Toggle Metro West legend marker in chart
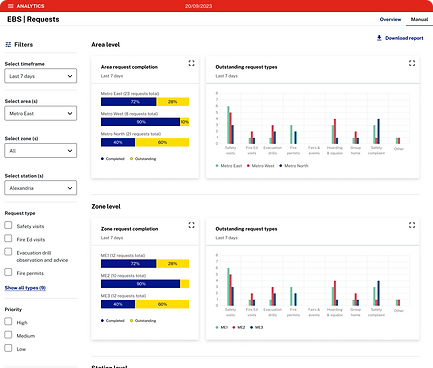The image size is (433, 368). pyautogui.click(x=248, y=166)
